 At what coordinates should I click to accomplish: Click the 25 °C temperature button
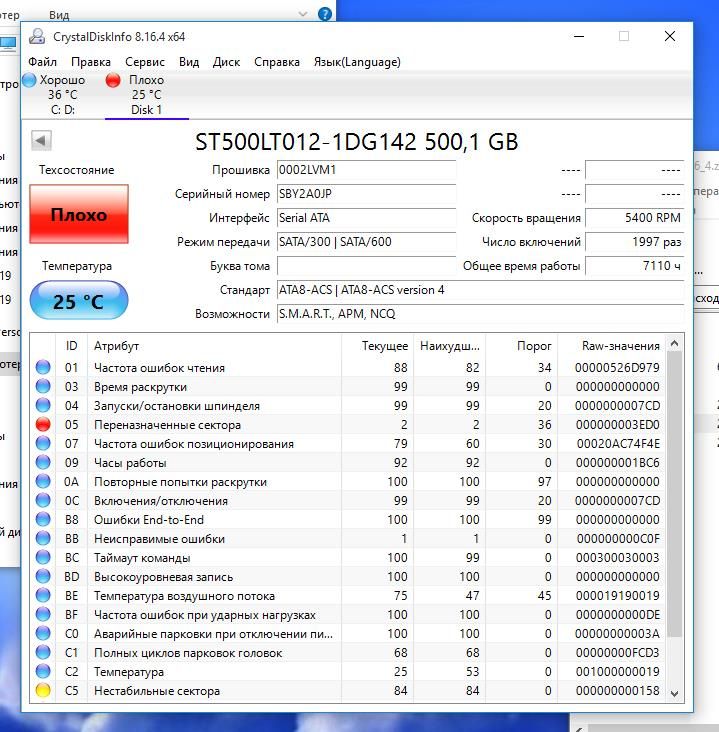79,301
